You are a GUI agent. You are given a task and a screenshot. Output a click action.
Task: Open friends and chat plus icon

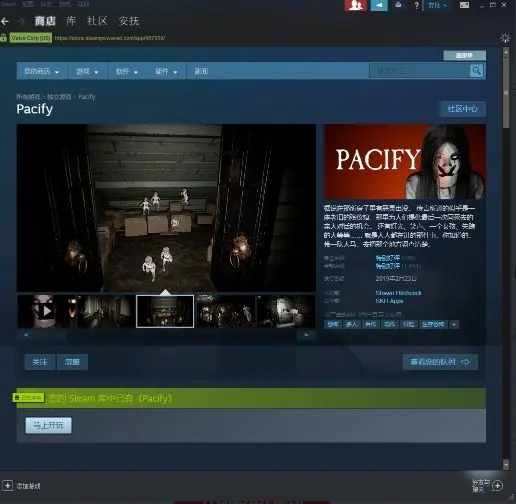(498, 485)
